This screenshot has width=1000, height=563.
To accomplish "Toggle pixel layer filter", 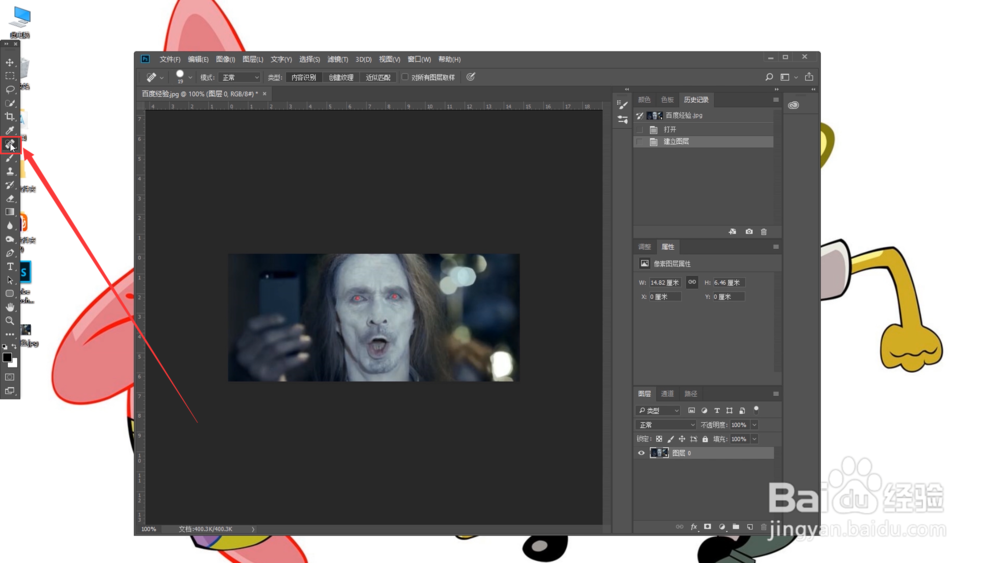I will pyautogui.click(x=691, y=411).
